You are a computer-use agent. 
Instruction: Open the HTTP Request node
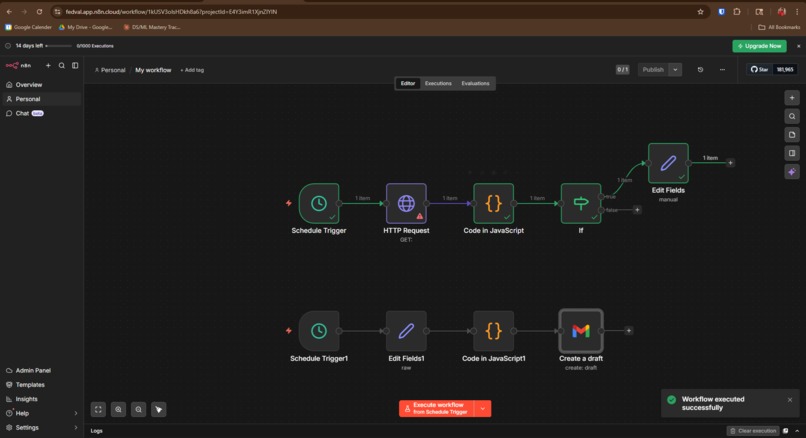406,204
